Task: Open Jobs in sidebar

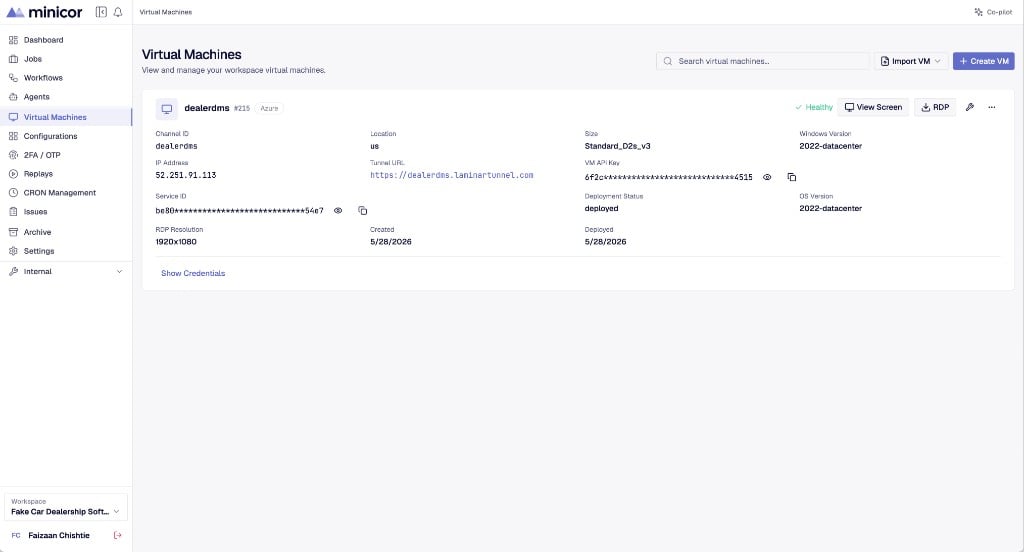Action: point(66,59)
